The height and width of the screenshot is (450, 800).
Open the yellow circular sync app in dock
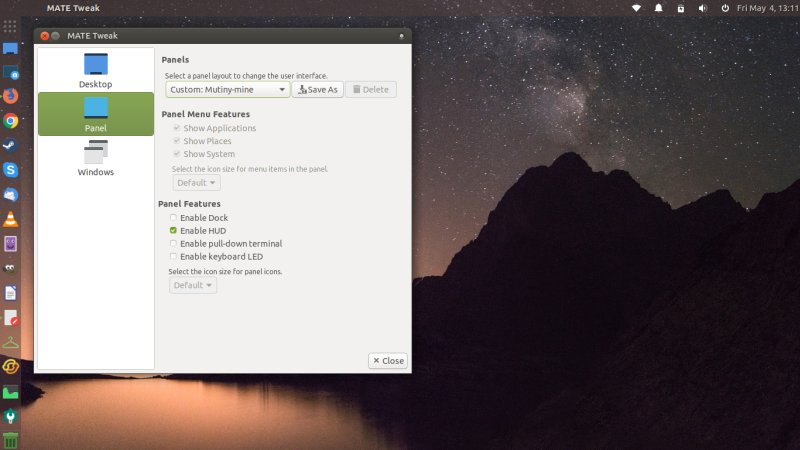click(x=10, y=366)
